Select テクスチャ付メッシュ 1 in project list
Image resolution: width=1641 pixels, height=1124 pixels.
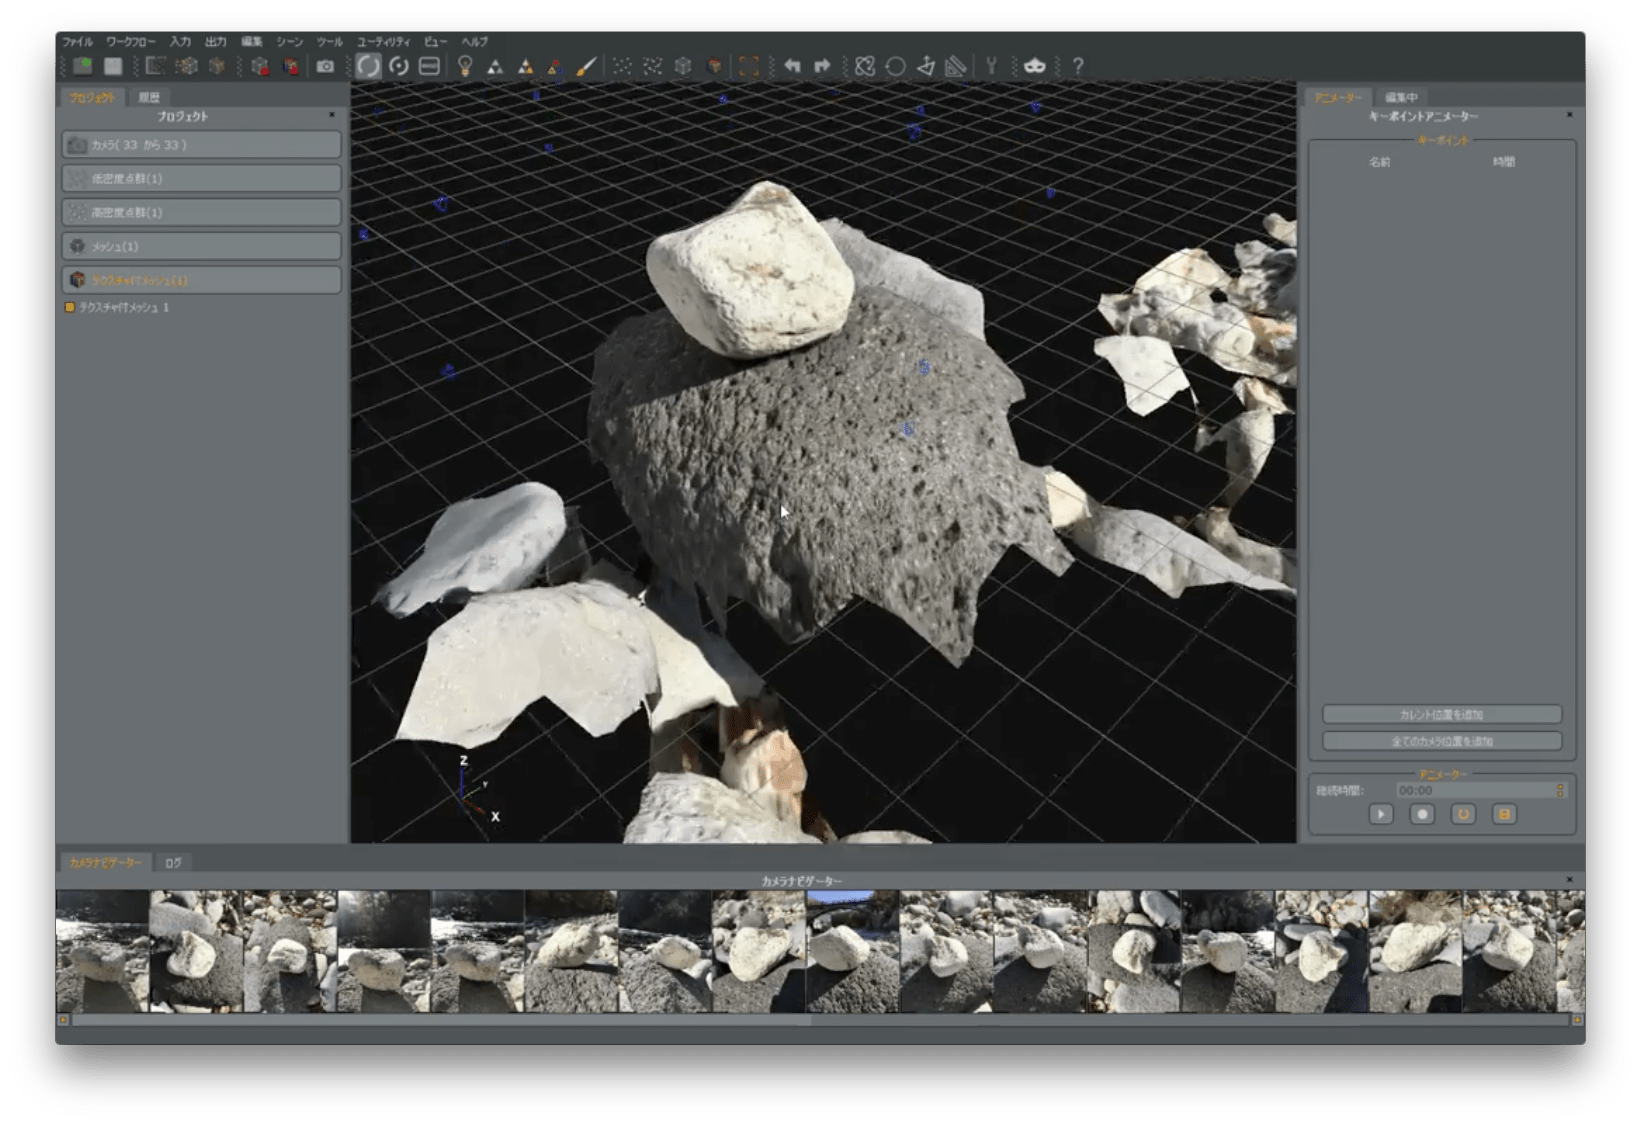pos(124,308)
